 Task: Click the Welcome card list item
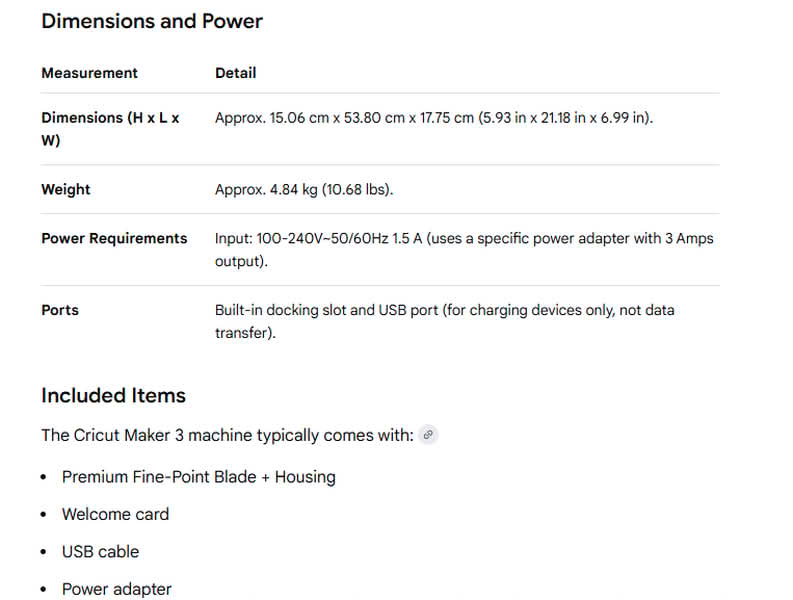click(115, 514)
